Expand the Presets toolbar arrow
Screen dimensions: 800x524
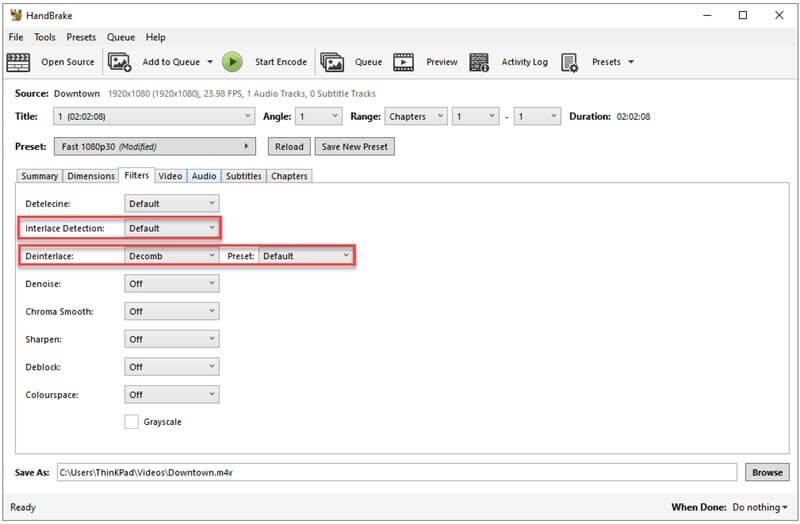(631, 62)
